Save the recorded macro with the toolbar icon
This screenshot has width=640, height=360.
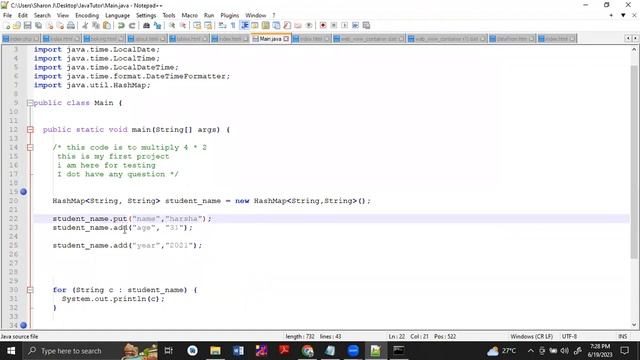tap(366, 26)
